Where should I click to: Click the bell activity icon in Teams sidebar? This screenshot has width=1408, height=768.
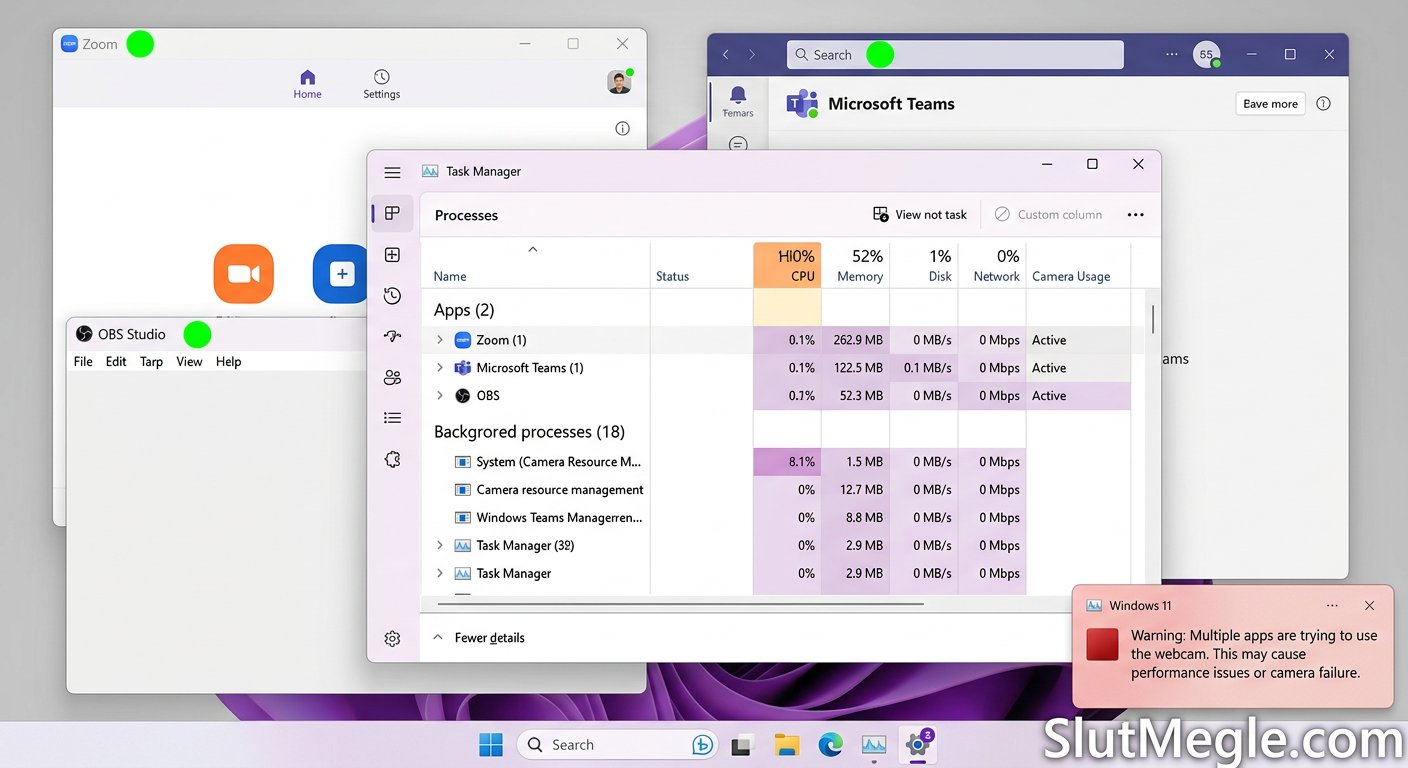[738, 95]
